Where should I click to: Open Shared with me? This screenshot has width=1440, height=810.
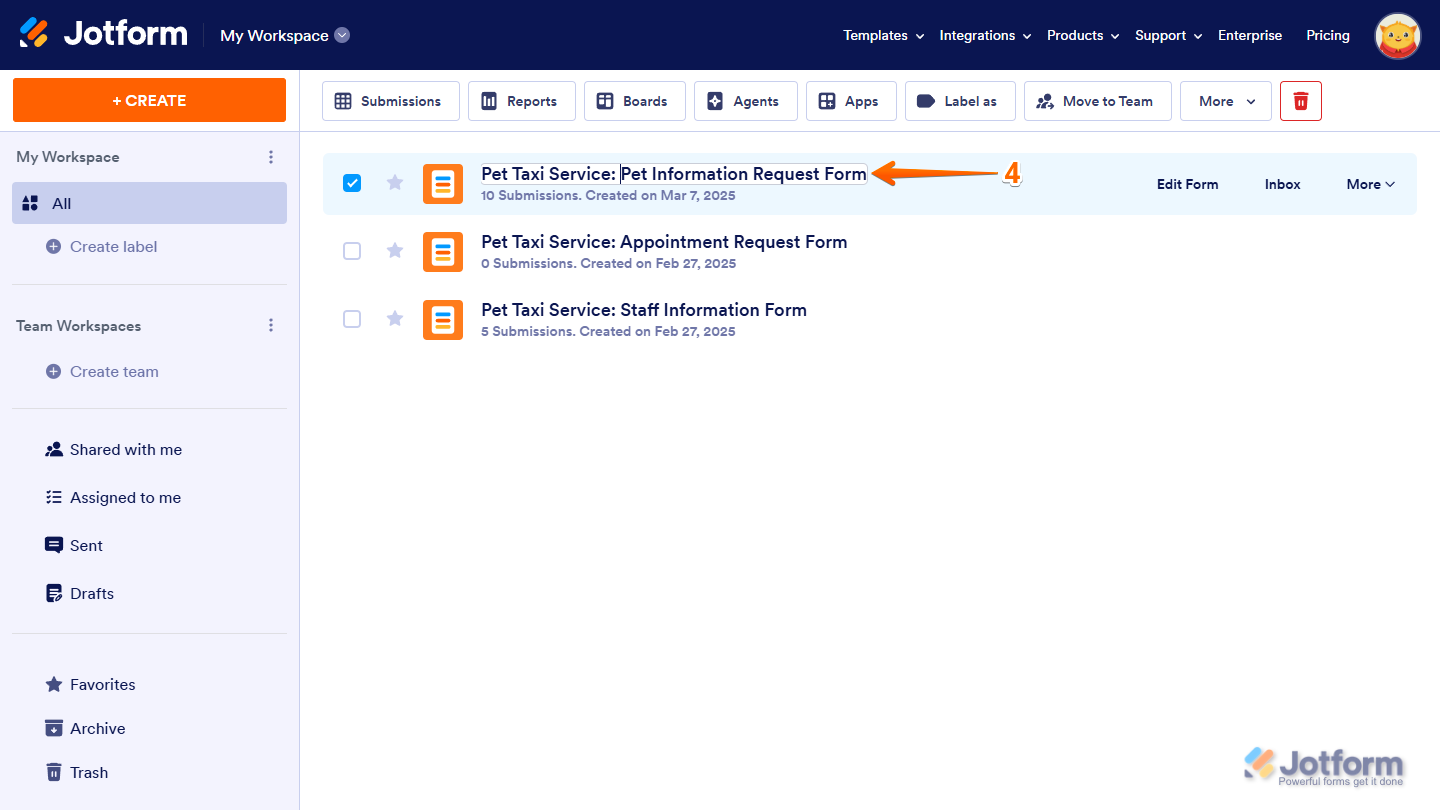[x=114, y=450]
